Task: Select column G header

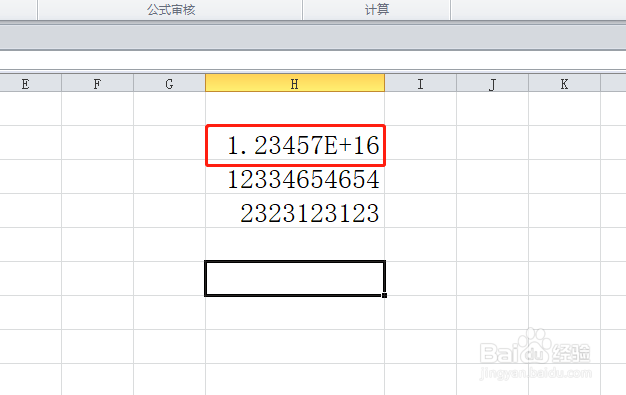Action: click(x=169, y=83)
